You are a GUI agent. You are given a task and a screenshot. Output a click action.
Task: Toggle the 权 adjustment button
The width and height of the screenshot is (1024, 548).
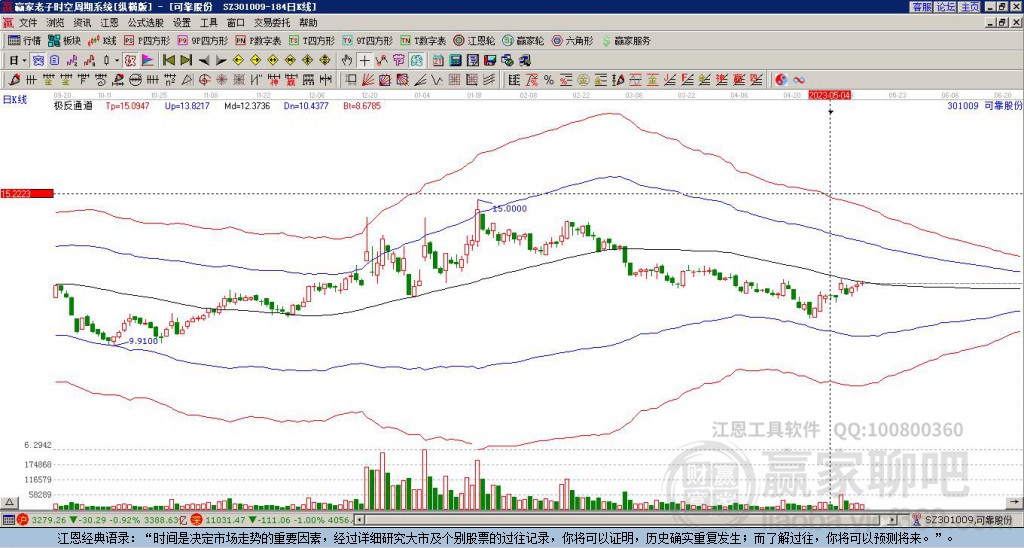[130, 60]
